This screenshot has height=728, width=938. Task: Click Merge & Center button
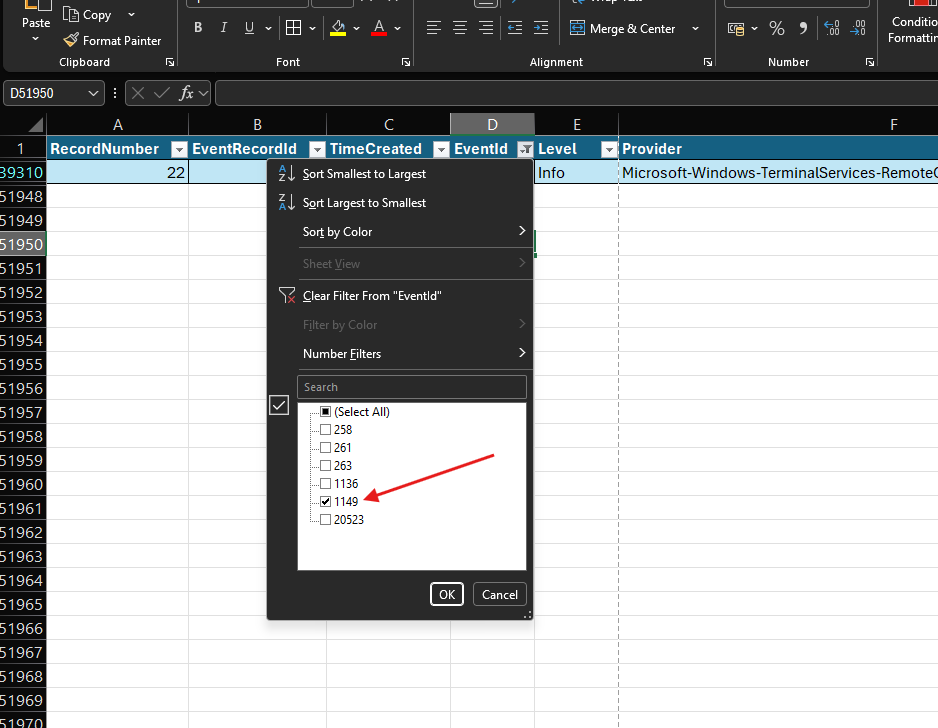coord(623,28)
